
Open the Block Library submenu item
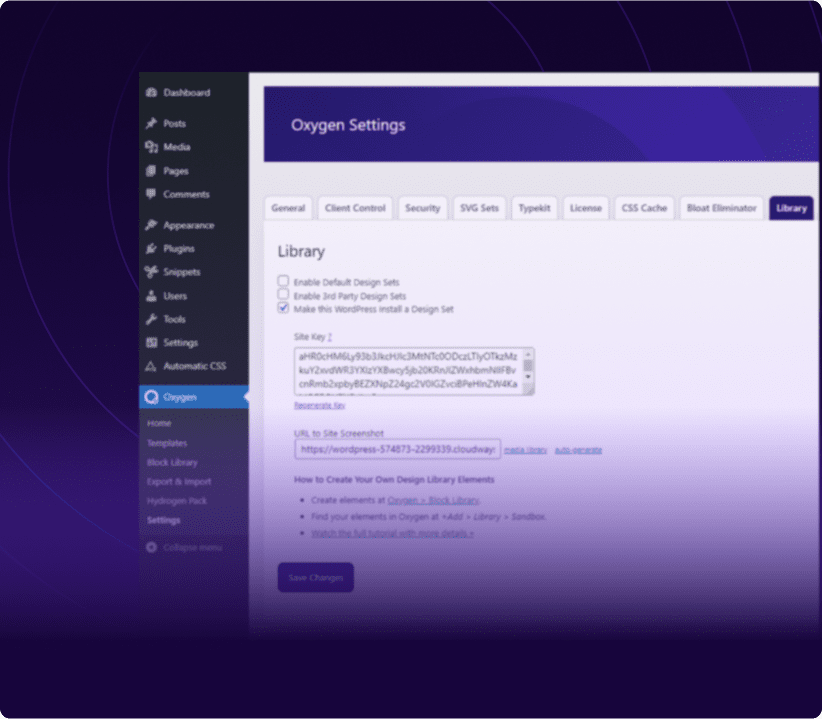pos(172,462)
